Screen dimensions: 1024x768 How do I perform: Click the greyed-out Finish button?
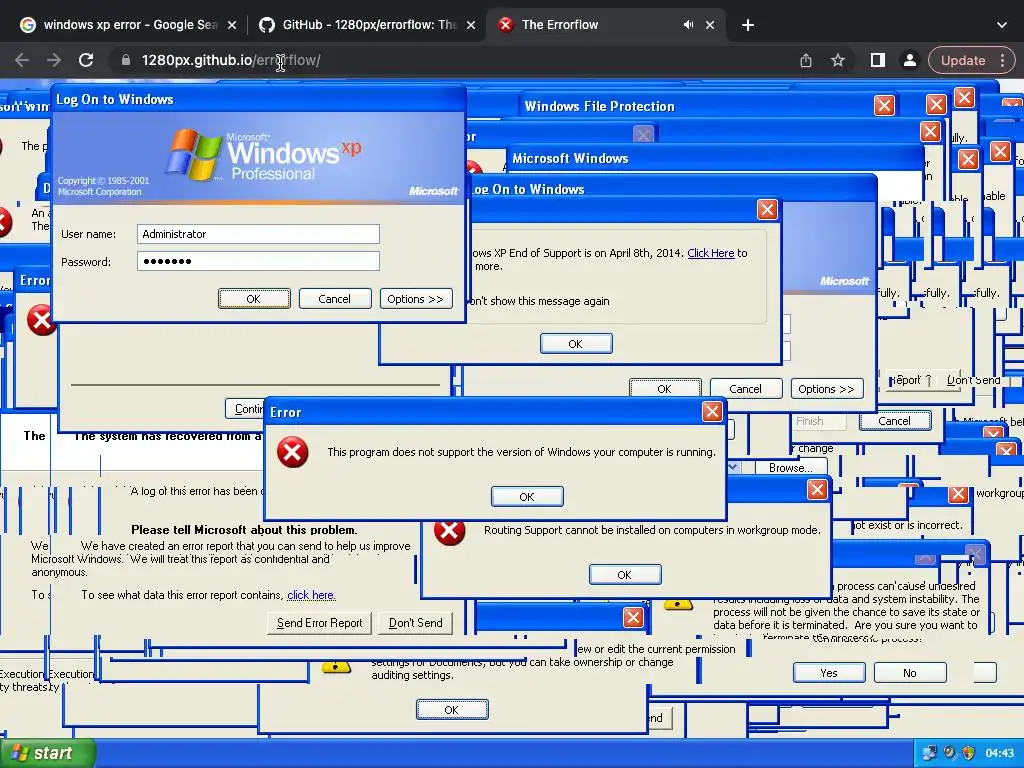[x=819, y=421]
